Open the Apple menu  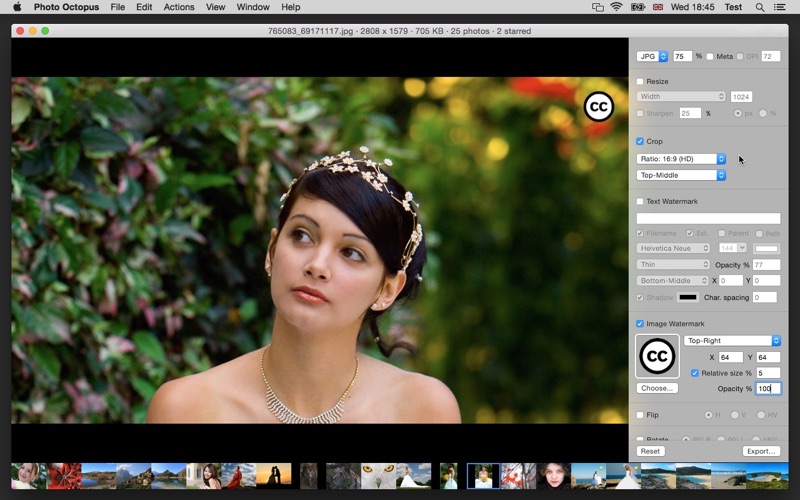coord(17,7)
